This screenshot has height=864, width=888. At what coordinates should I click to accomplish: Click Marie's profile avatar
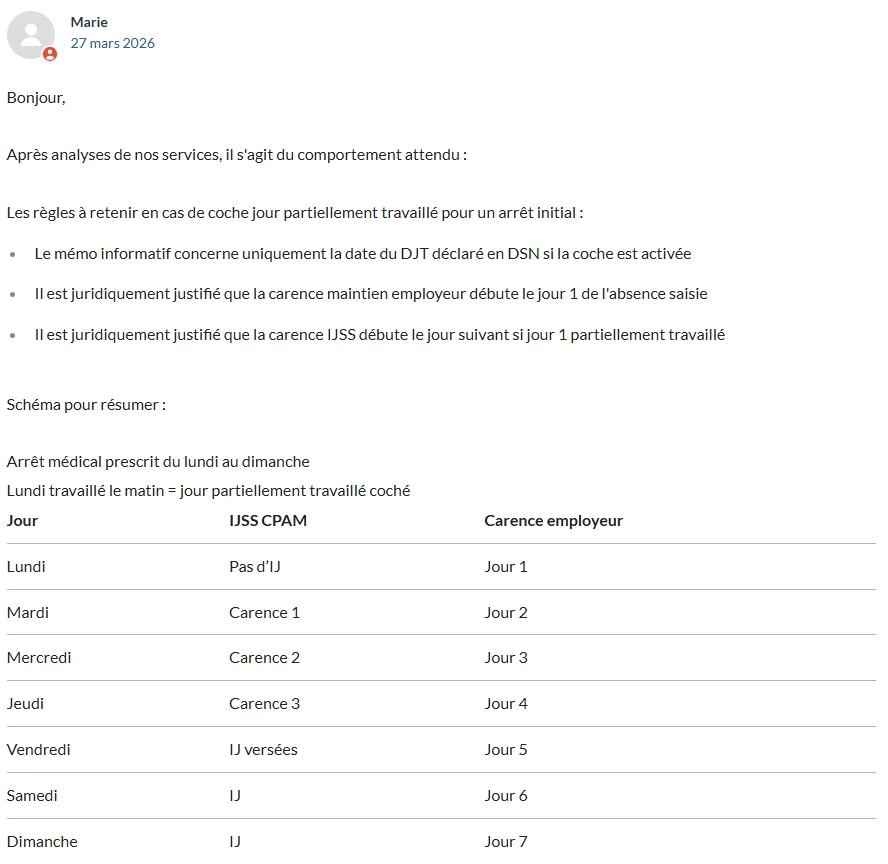point(30,35)
